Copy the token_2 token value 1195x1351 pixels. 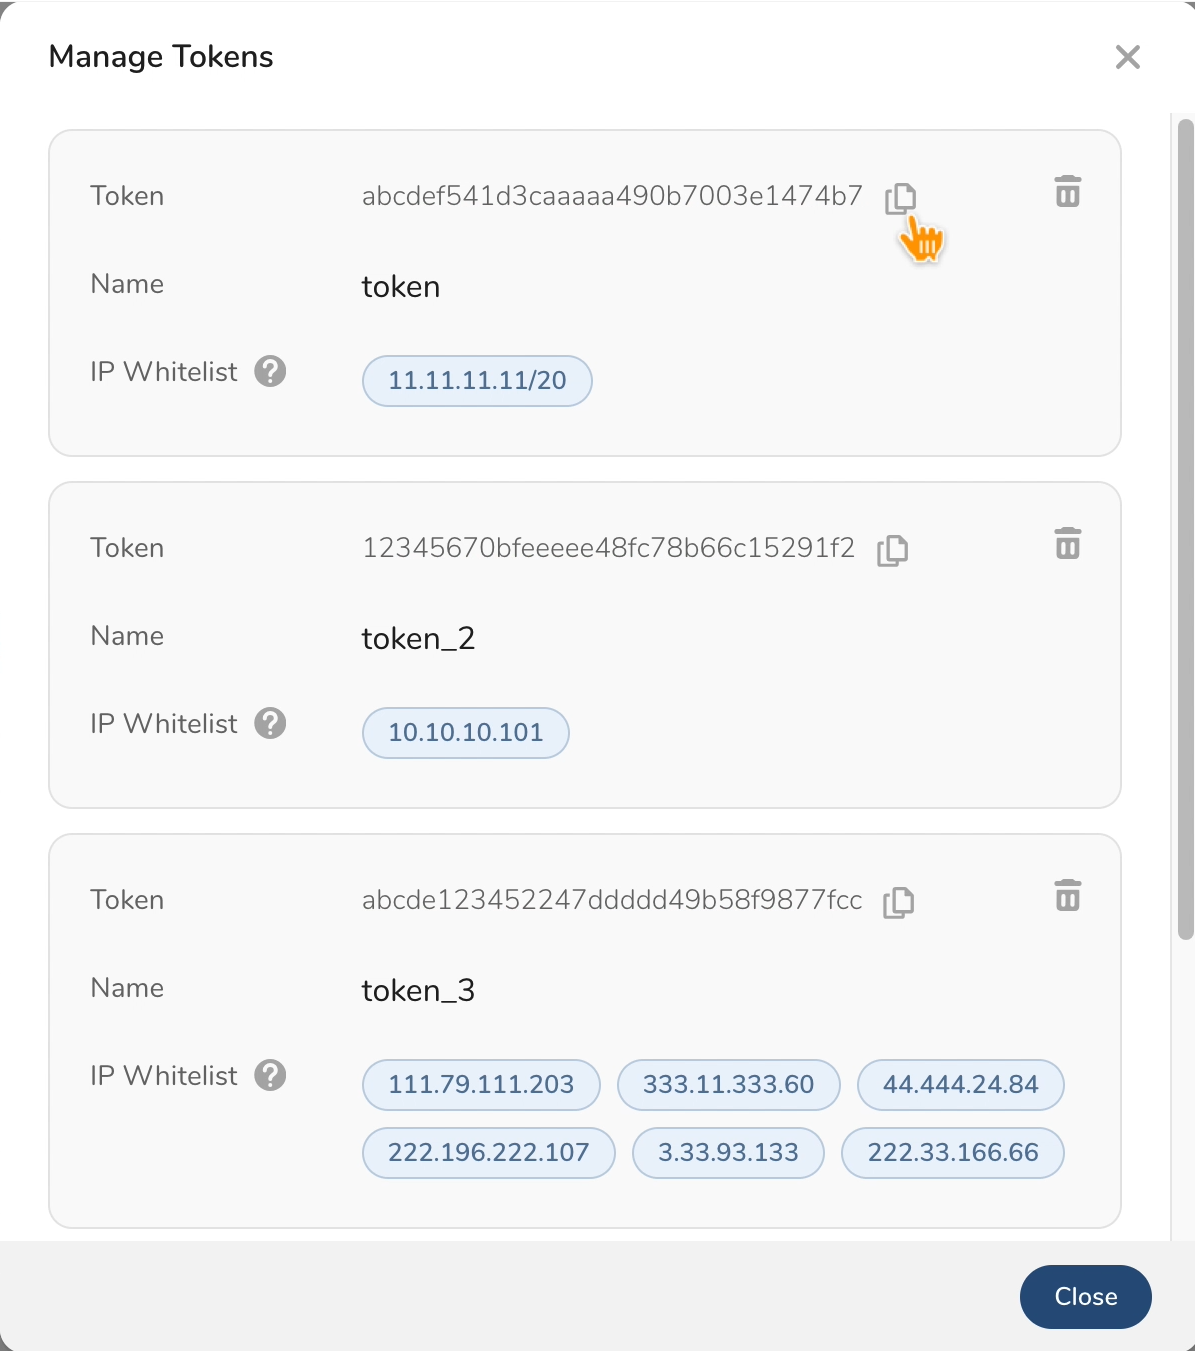(x=892, y=550)
